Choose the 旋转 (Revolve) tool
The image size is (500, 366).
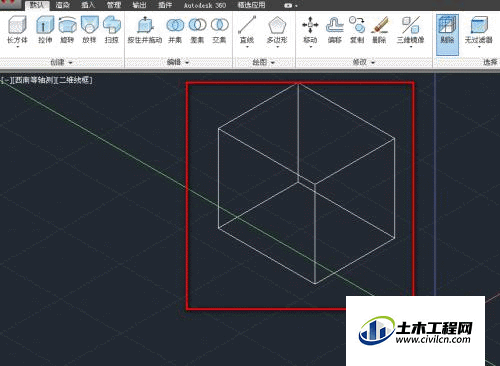click(x=67, y=29)
